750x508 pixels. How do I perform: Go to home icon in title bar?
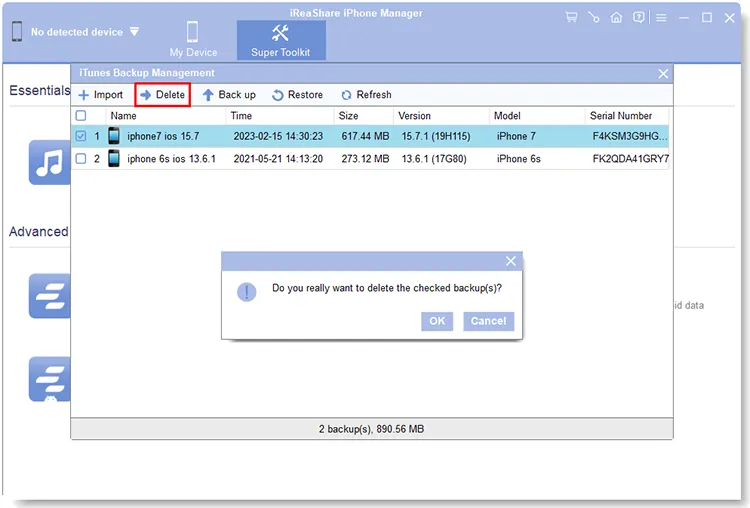(x=617, y=18)
